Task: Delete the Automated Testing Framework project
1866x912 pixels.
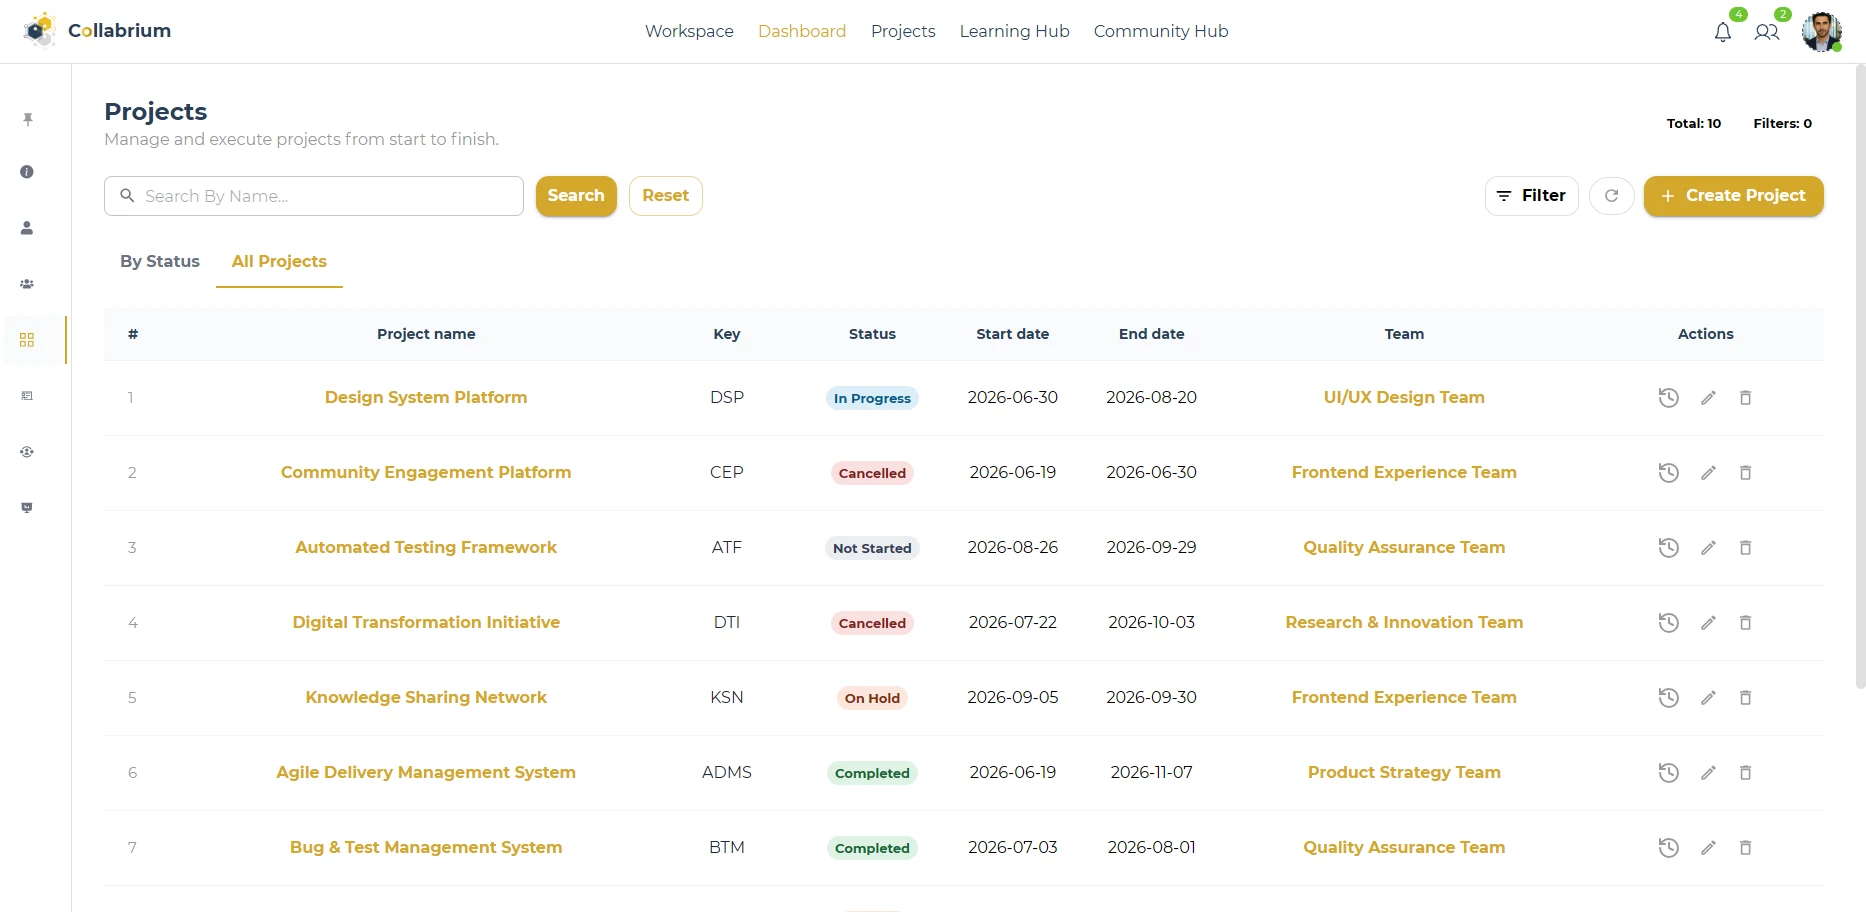Action: (x=1745, y=548)
